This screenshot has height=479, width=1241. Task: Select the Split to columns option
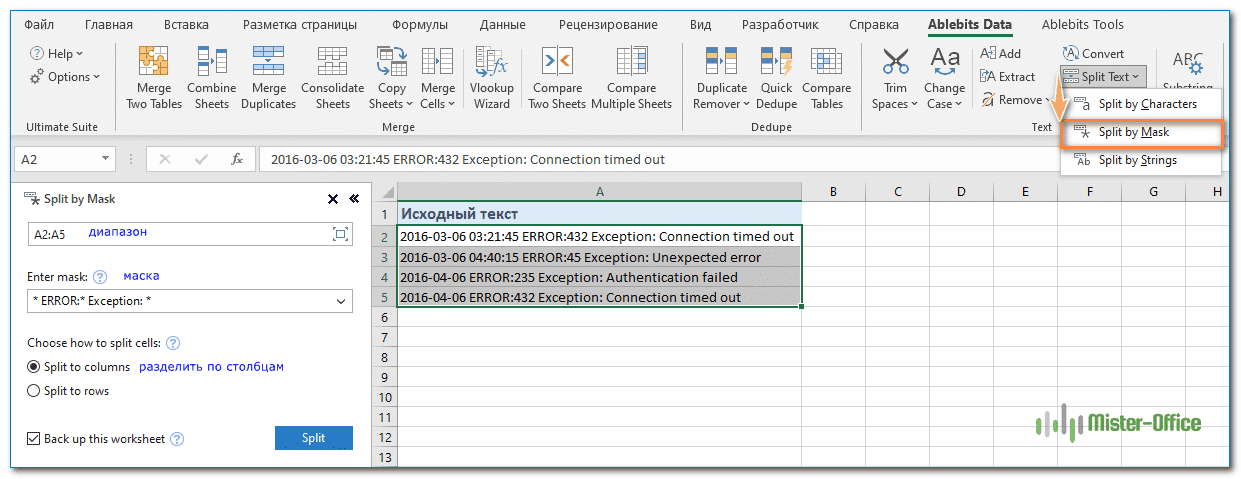pos(34,367)
